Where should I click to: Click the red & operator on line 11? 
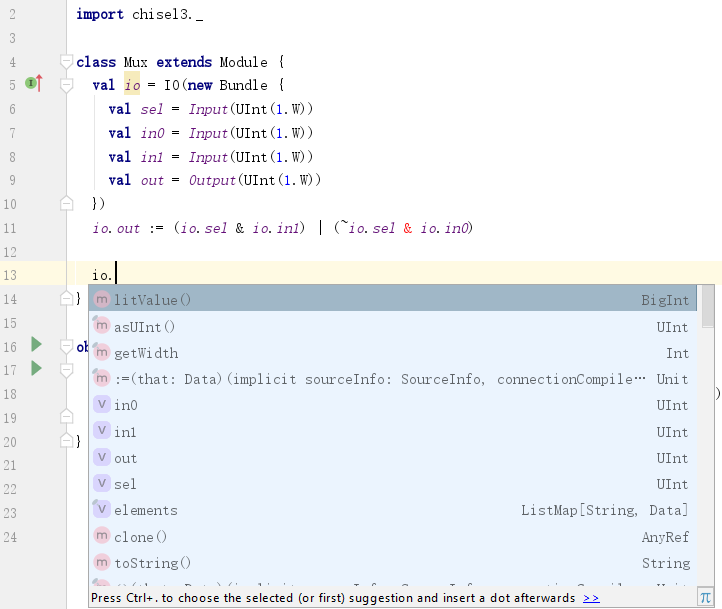pyautogui.click(x=408, y=228)
